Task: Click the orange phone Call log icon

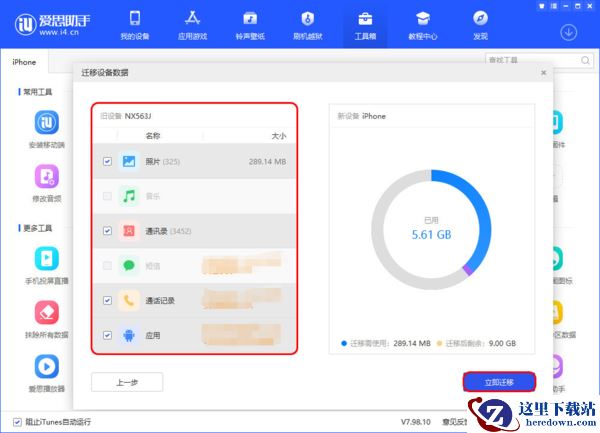Action: pos(129,300)
